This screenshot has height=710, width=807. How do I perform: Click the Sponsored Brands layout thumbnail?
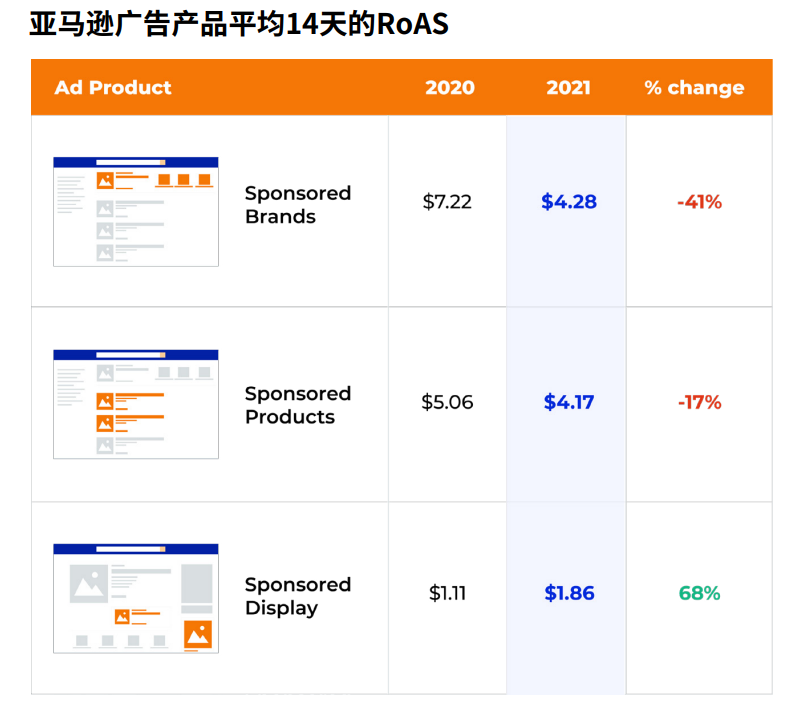[x=136, y=211]
